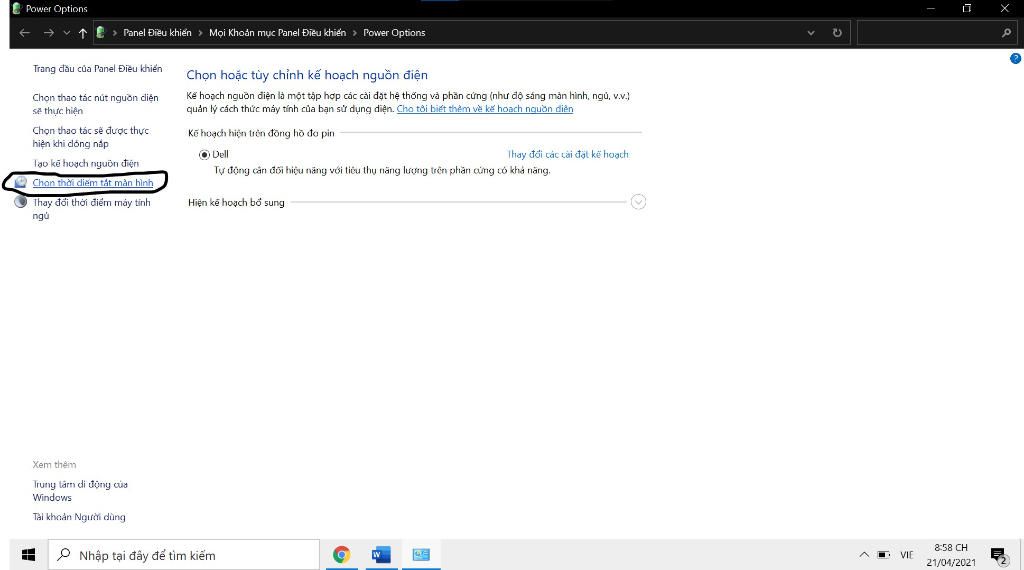The image size is (1024, 570).
Task: Open Chọn thao tác khi đóng nắp link
Action: [x=91, y=137]
